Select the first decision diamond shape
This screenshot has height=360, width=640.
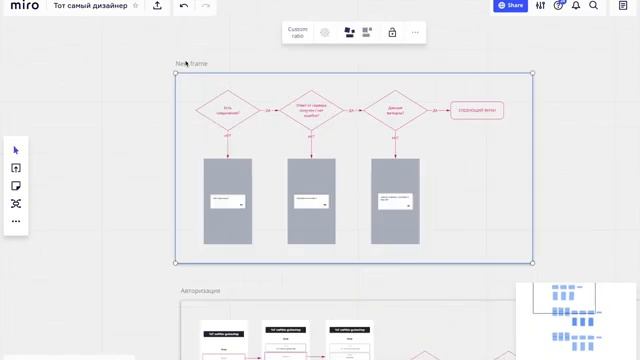click(228, 110)
